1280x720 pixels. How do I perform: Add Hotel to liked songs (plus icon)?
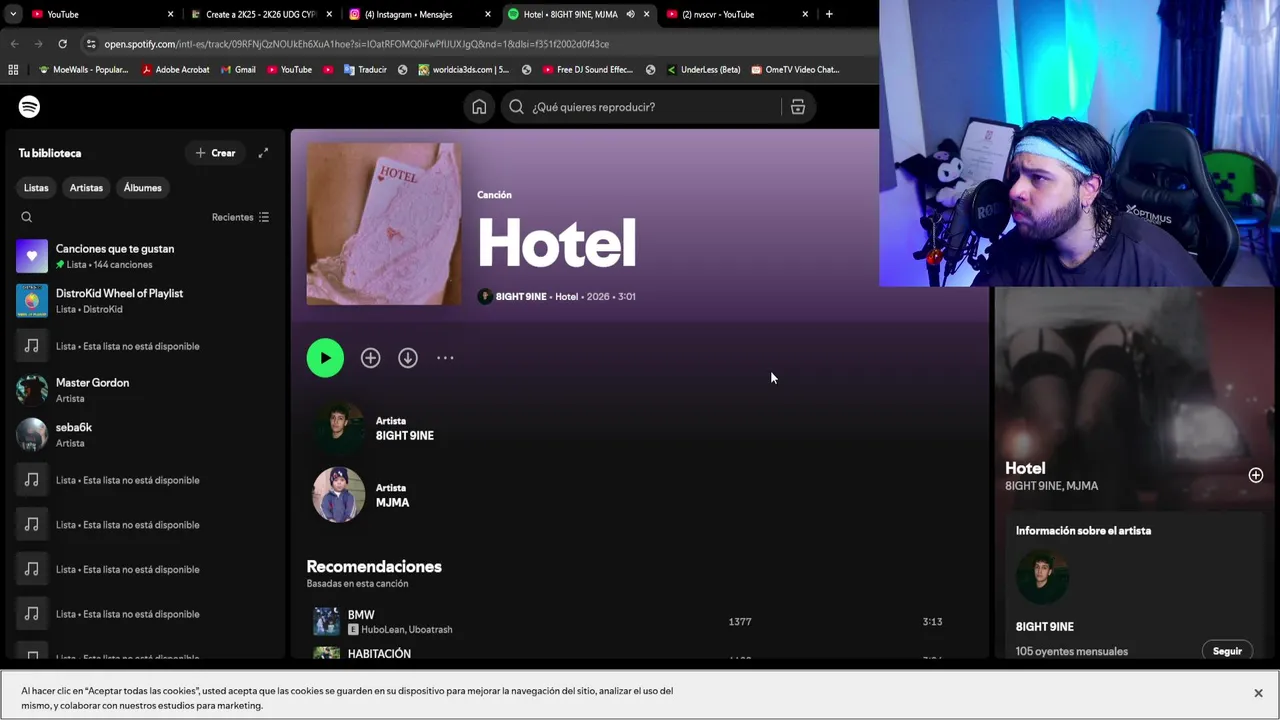(371, 358)
